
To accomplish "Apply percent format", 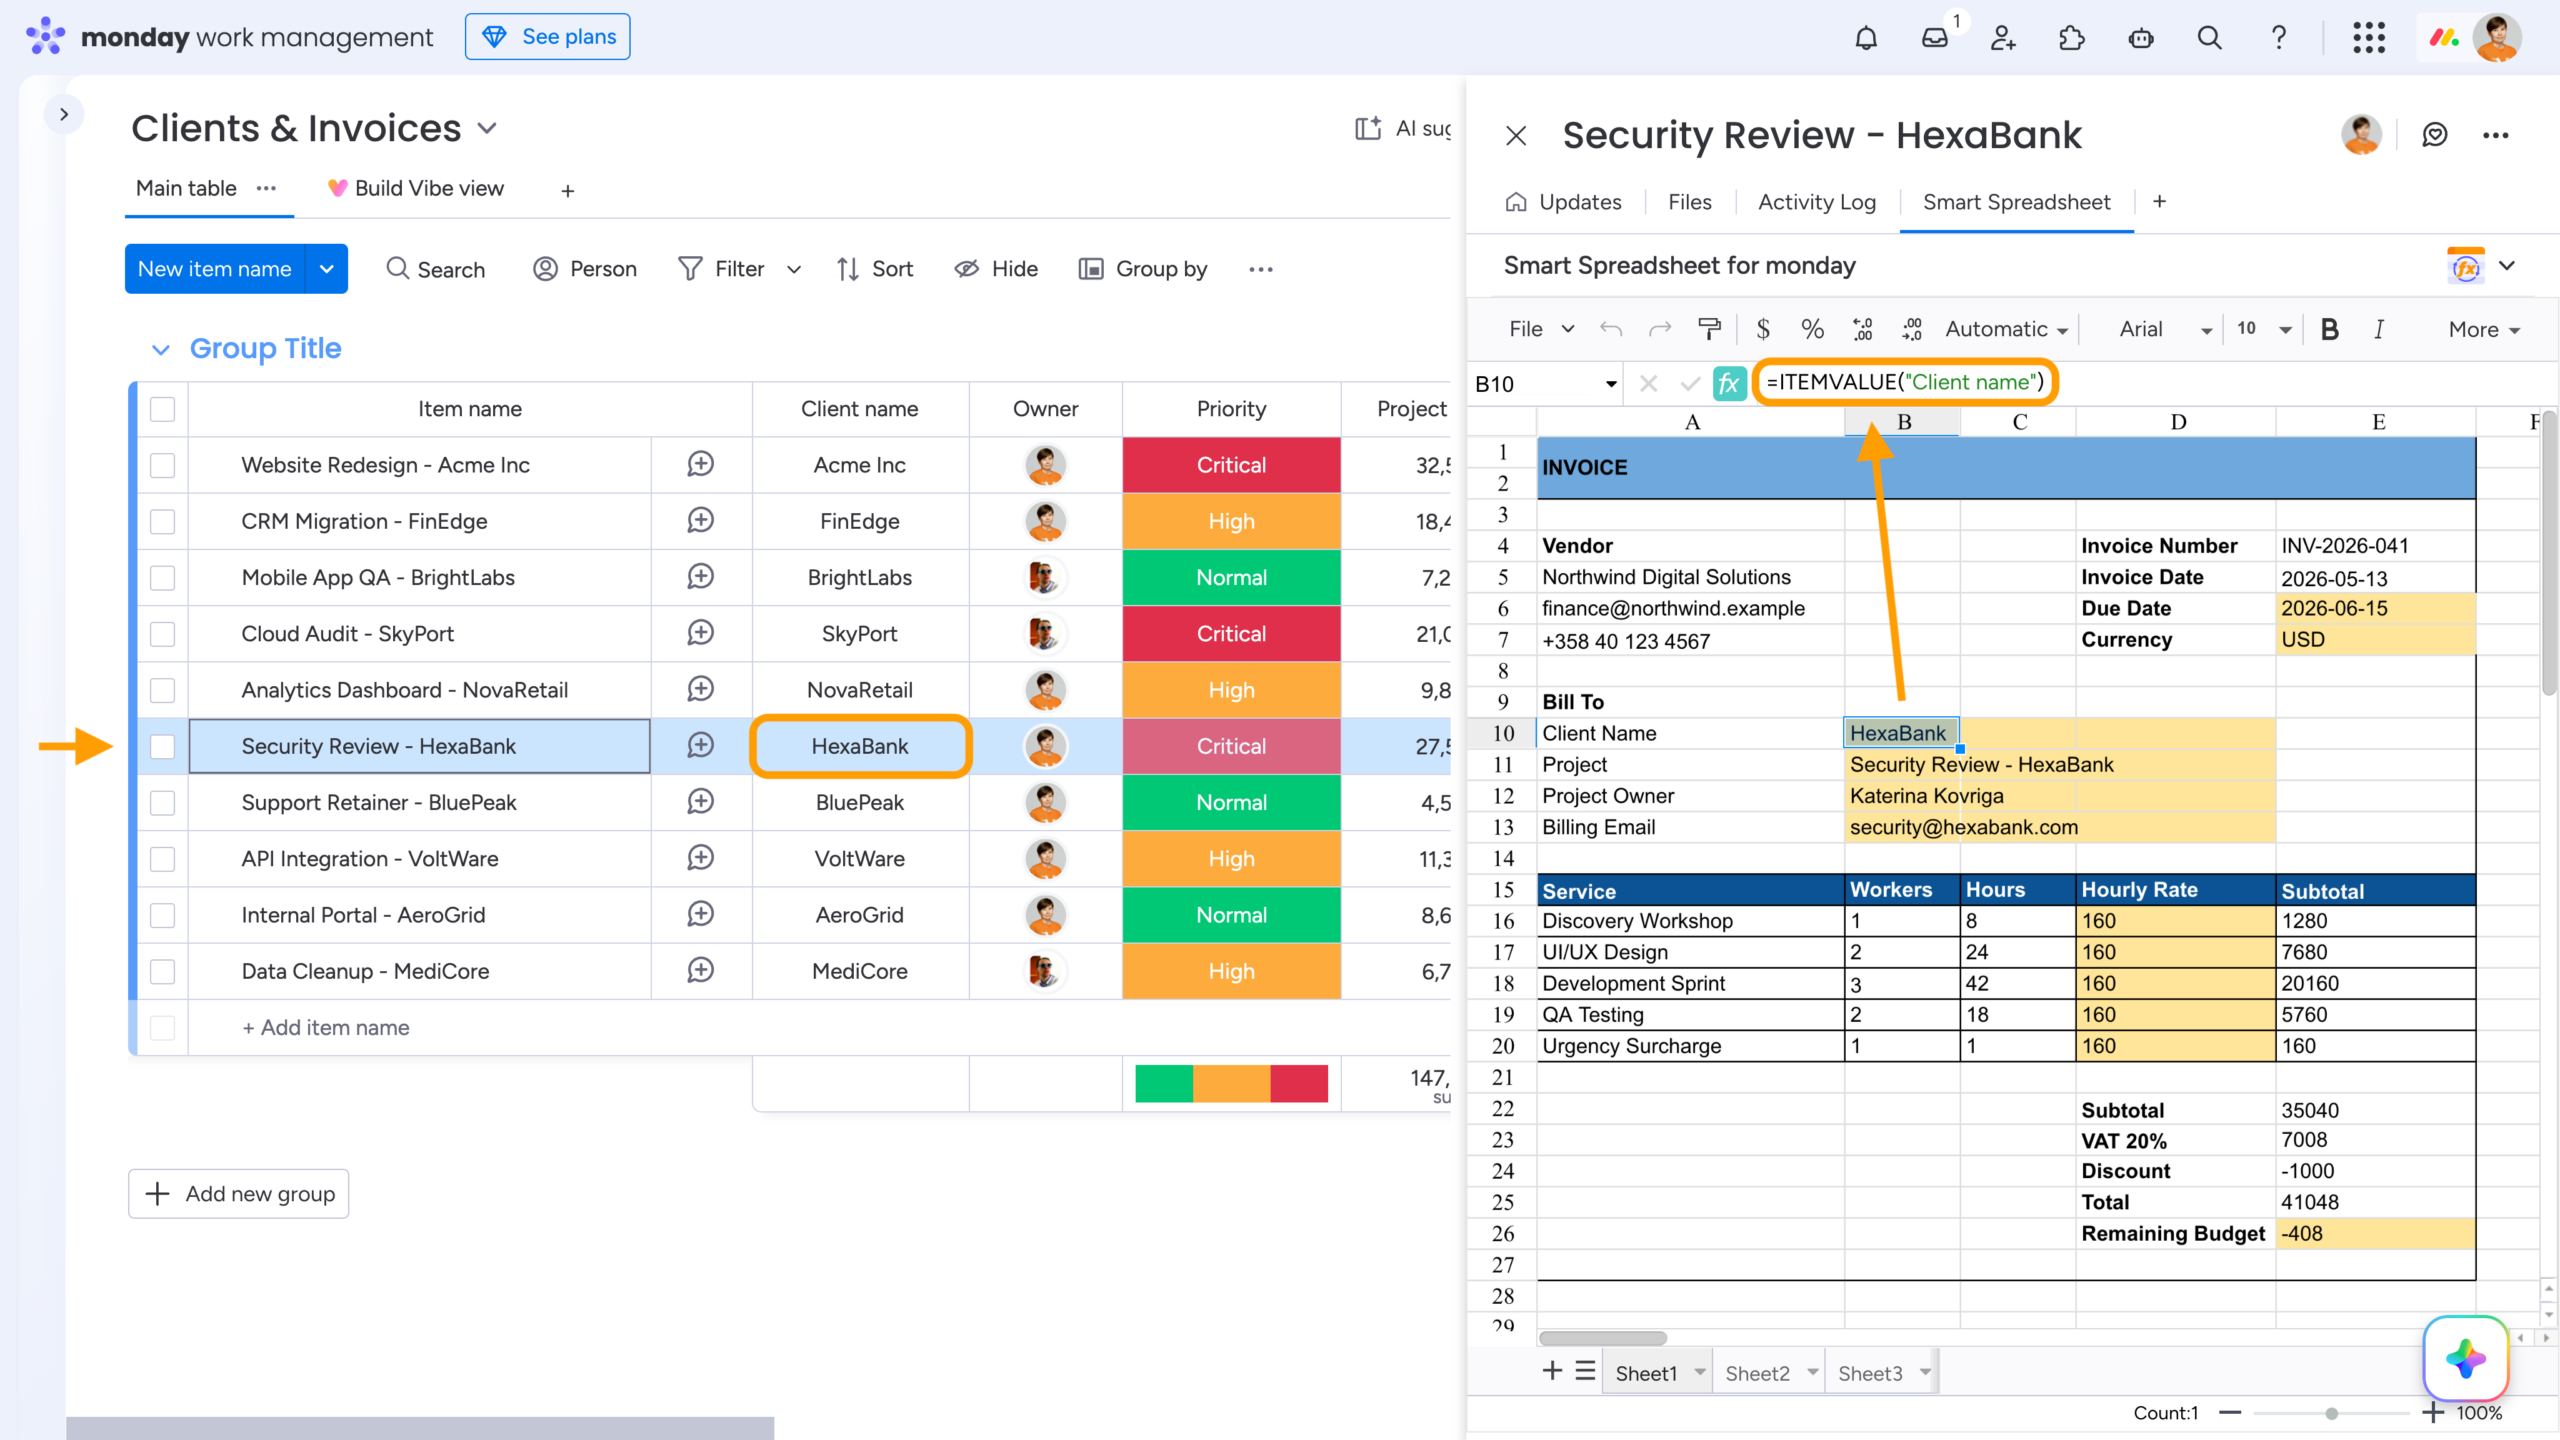I will tap(1813, 329).
